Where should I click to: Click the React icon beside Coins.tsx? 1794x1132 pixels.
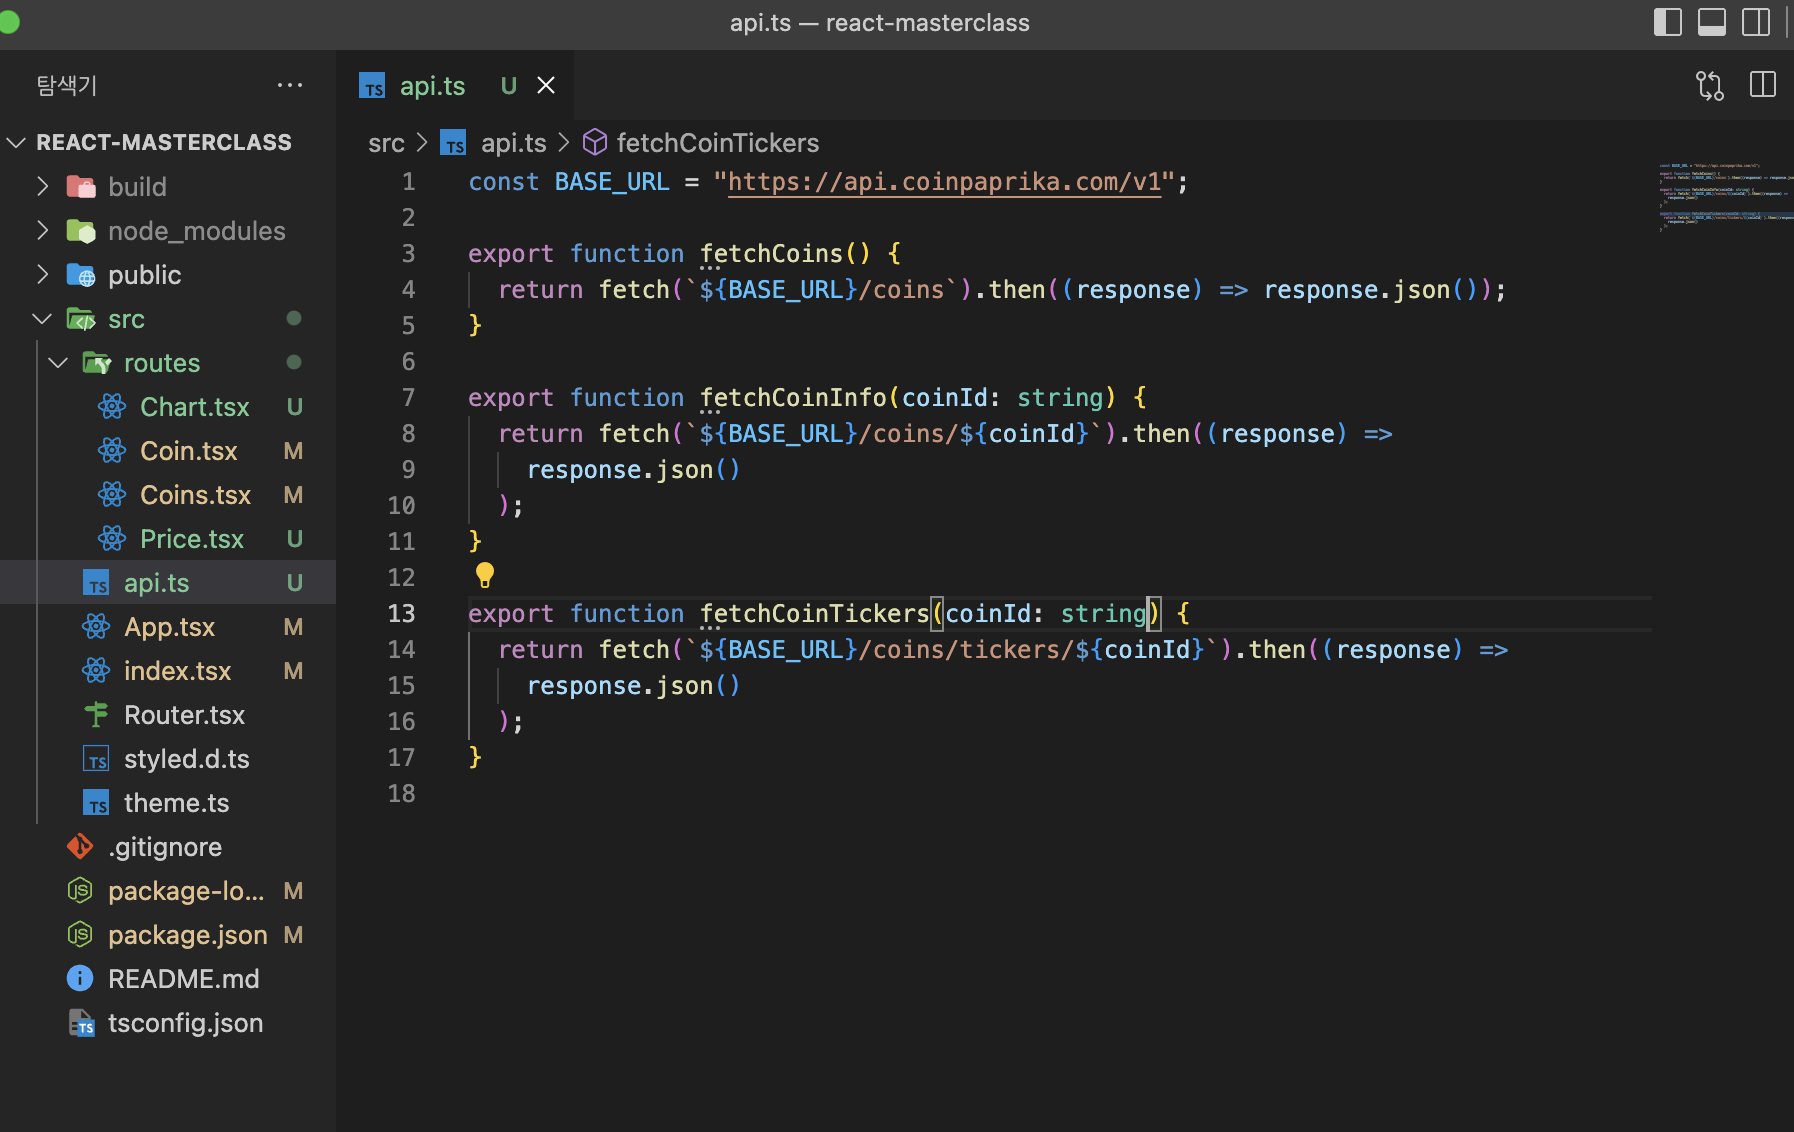pyautogui.click(x=112, y=494)
